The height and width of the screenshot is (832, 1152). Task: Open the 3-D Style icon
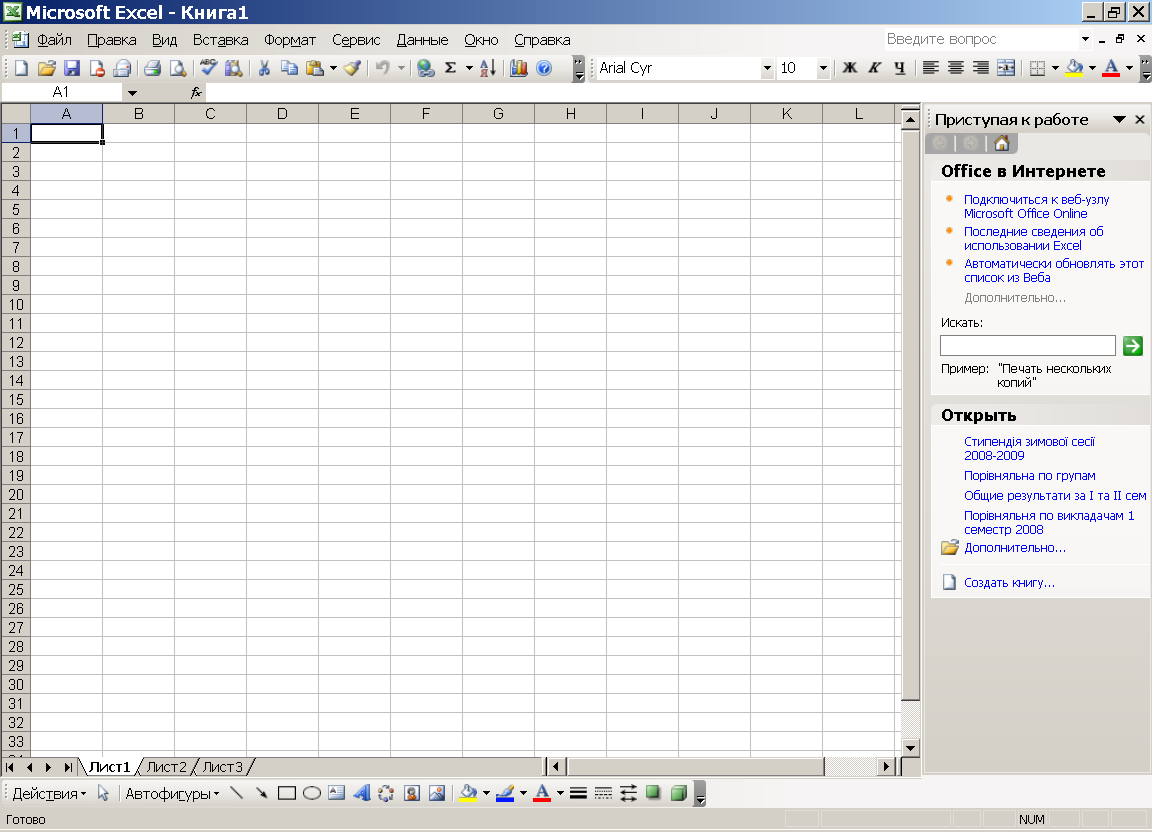tap(679, 793)
